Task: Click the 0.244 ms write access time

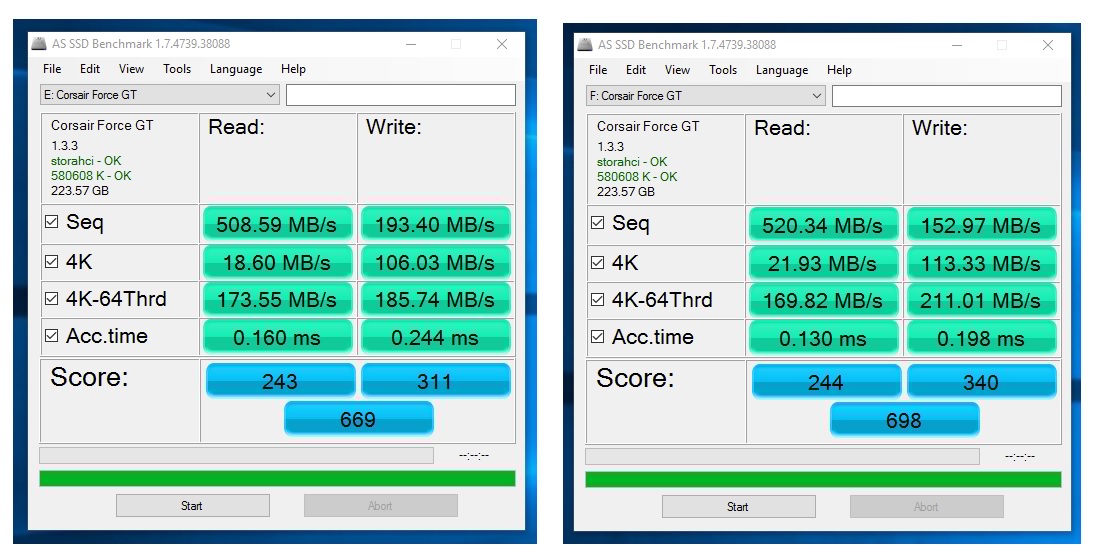Action: 436,337
